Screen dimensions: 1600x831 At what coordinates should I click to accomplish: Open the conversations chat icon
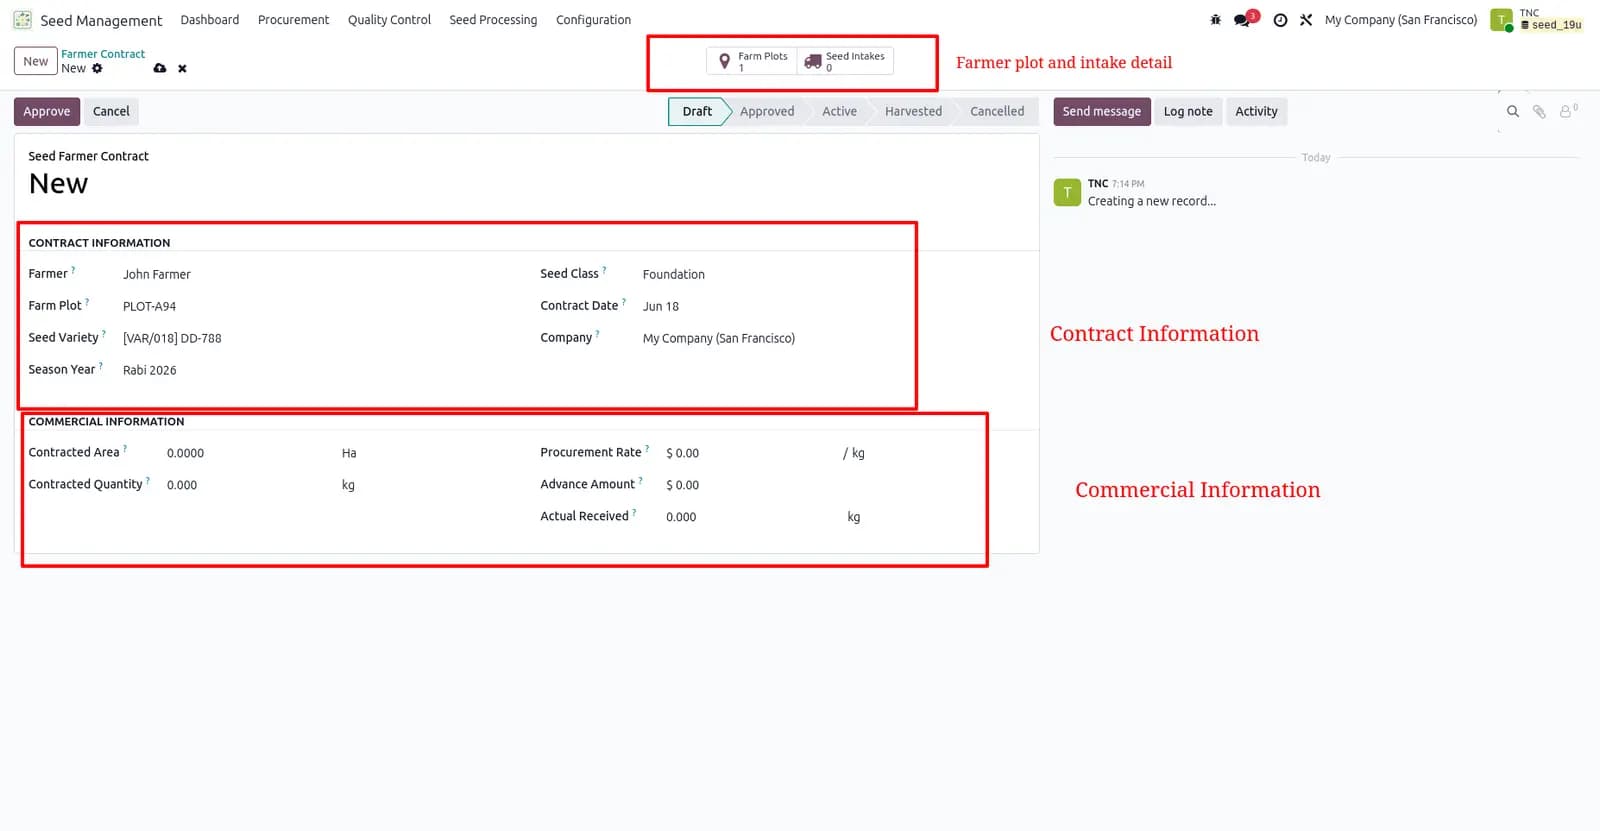[1243, 20]
